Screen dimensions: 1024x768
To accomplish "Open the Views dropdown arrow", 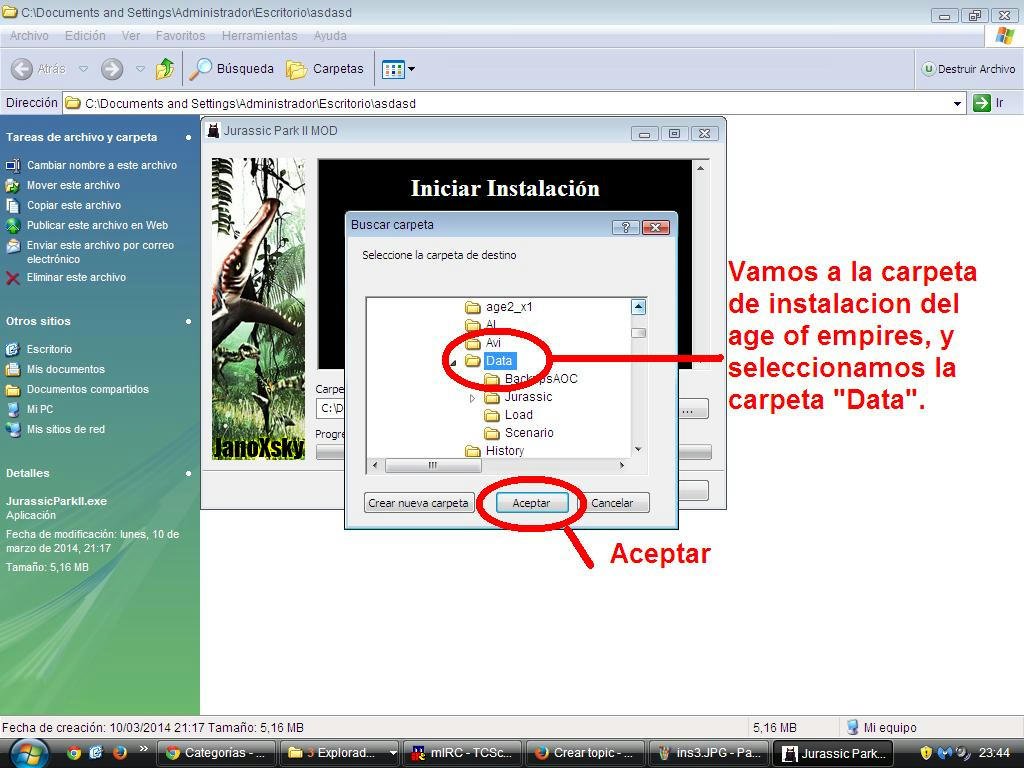I will tap(411, 69).
